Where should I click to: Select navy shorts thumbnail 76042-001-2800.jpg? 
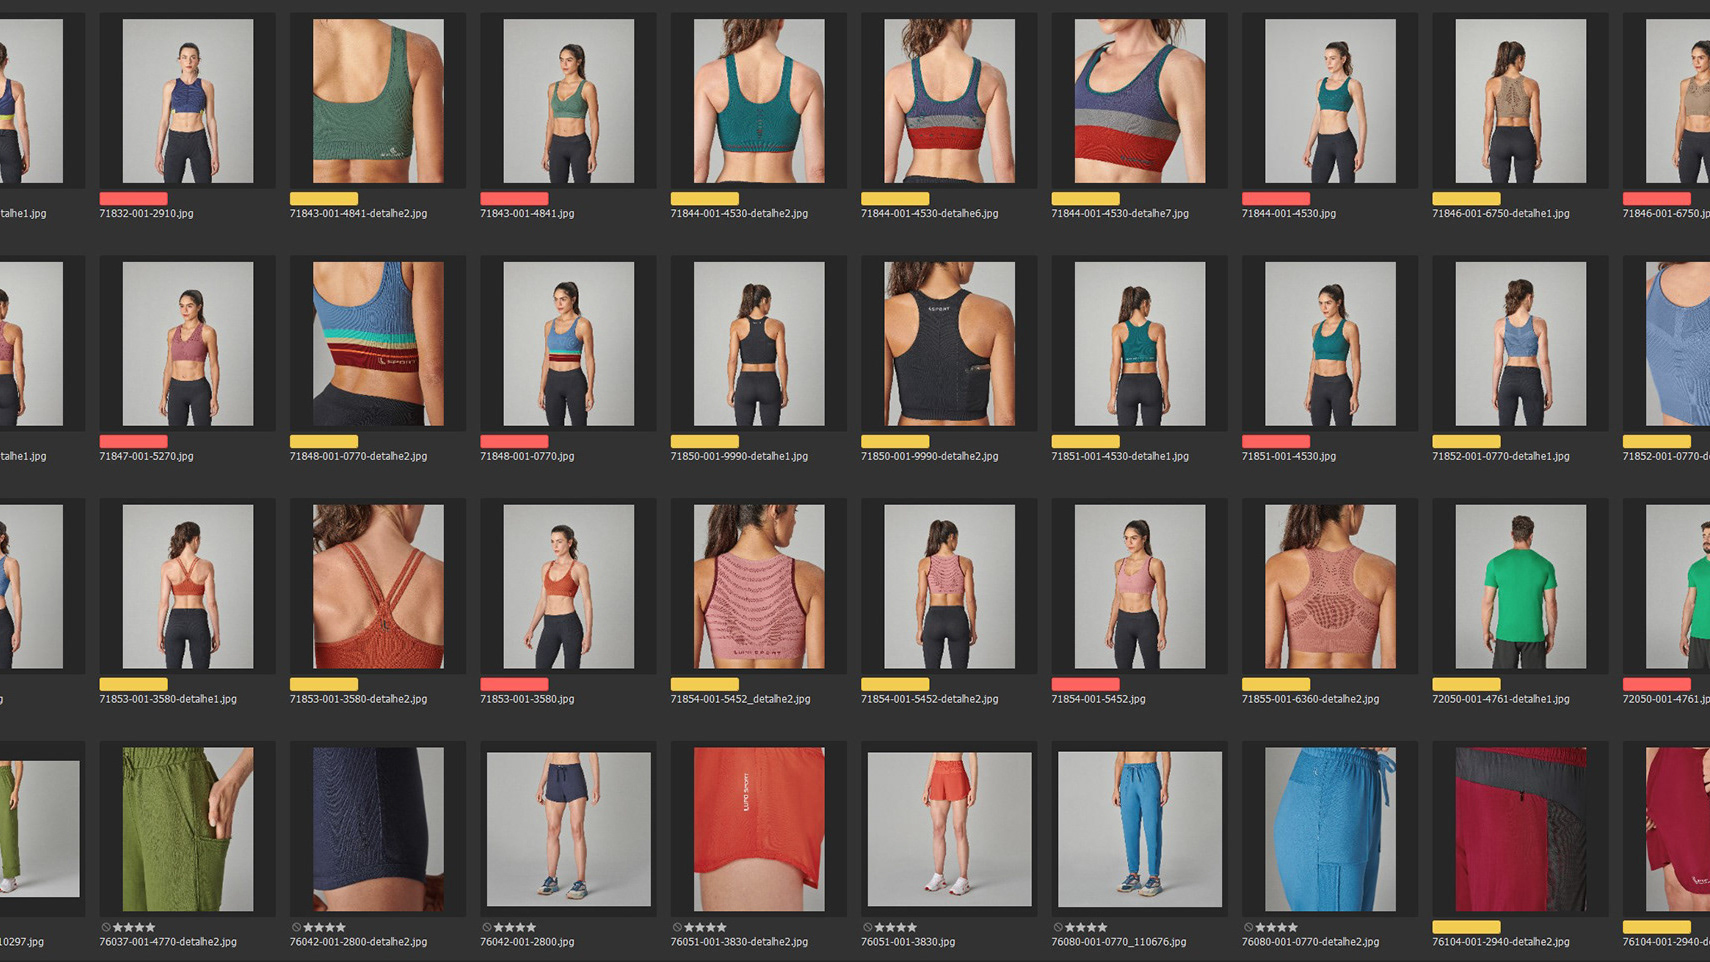(568, 829)
